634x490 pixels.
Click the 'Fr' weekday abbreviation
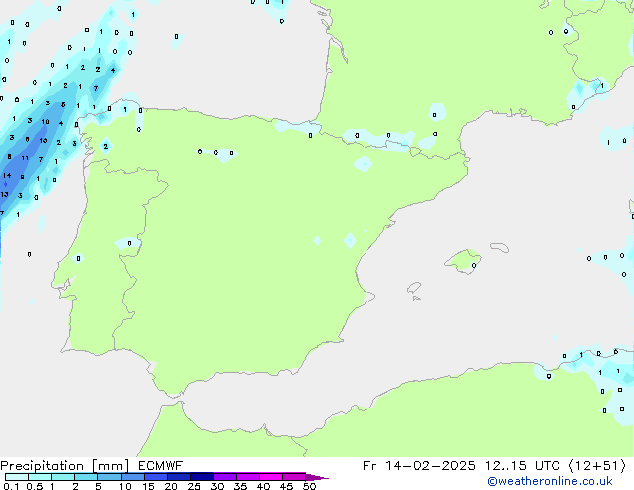[370, 466]
